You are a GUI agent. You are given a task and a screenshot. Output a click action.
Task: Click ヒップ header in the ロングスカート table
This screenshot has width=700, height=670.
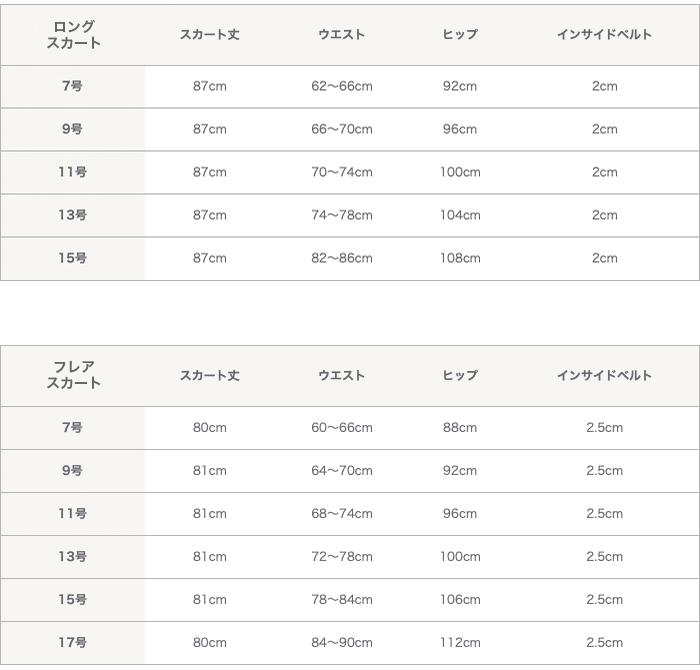[460, 35]
